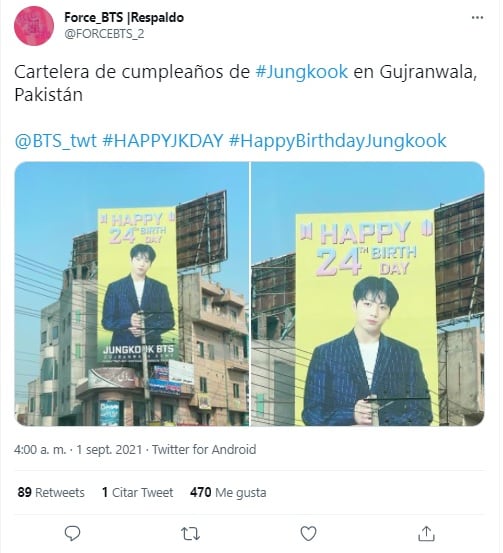Viewport: 503px width, 553px height.
Task: Open the #HappyBirthdayJungkook hashtag
Action: [x=338, y=141]
